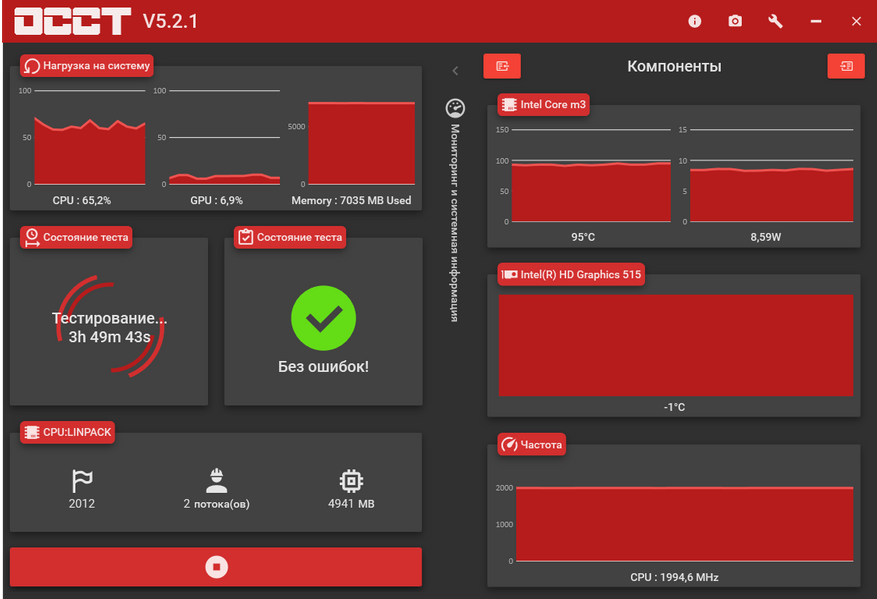Click the right red button beside Компоненты
This screenshot has width=877, height=599.
tap(846, 66)
